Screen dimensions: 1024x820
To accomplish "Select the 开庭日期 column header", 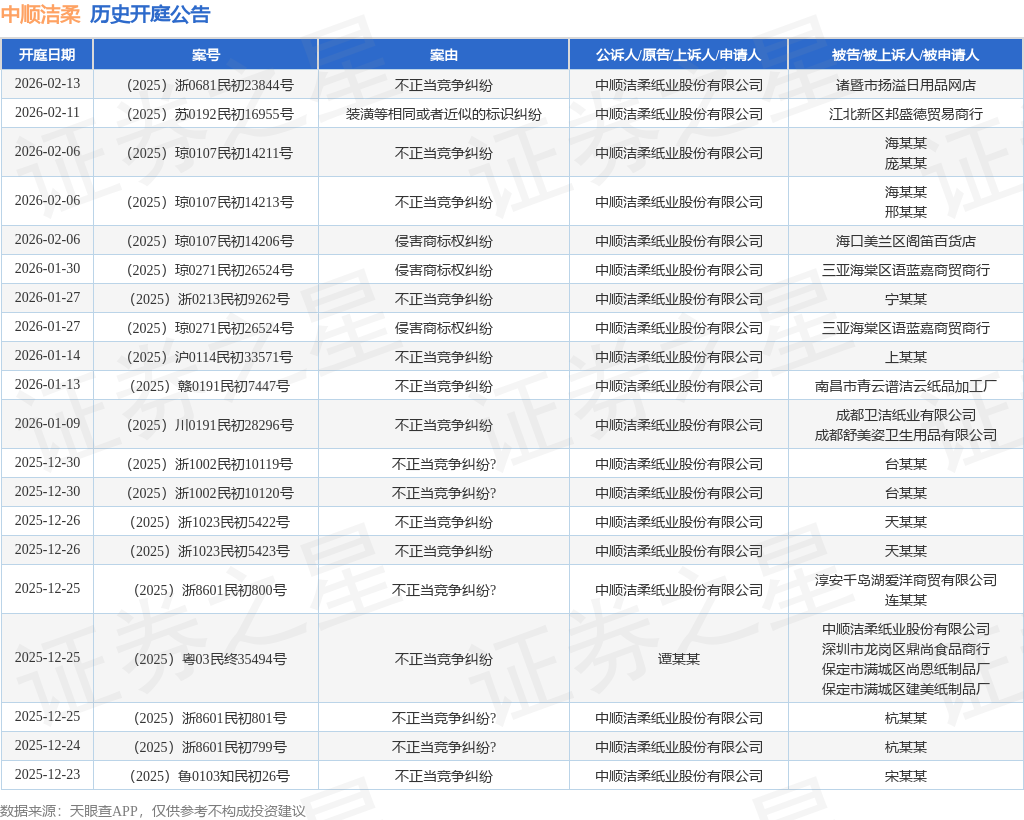I will pyautogui.click(x=47, y=55).
